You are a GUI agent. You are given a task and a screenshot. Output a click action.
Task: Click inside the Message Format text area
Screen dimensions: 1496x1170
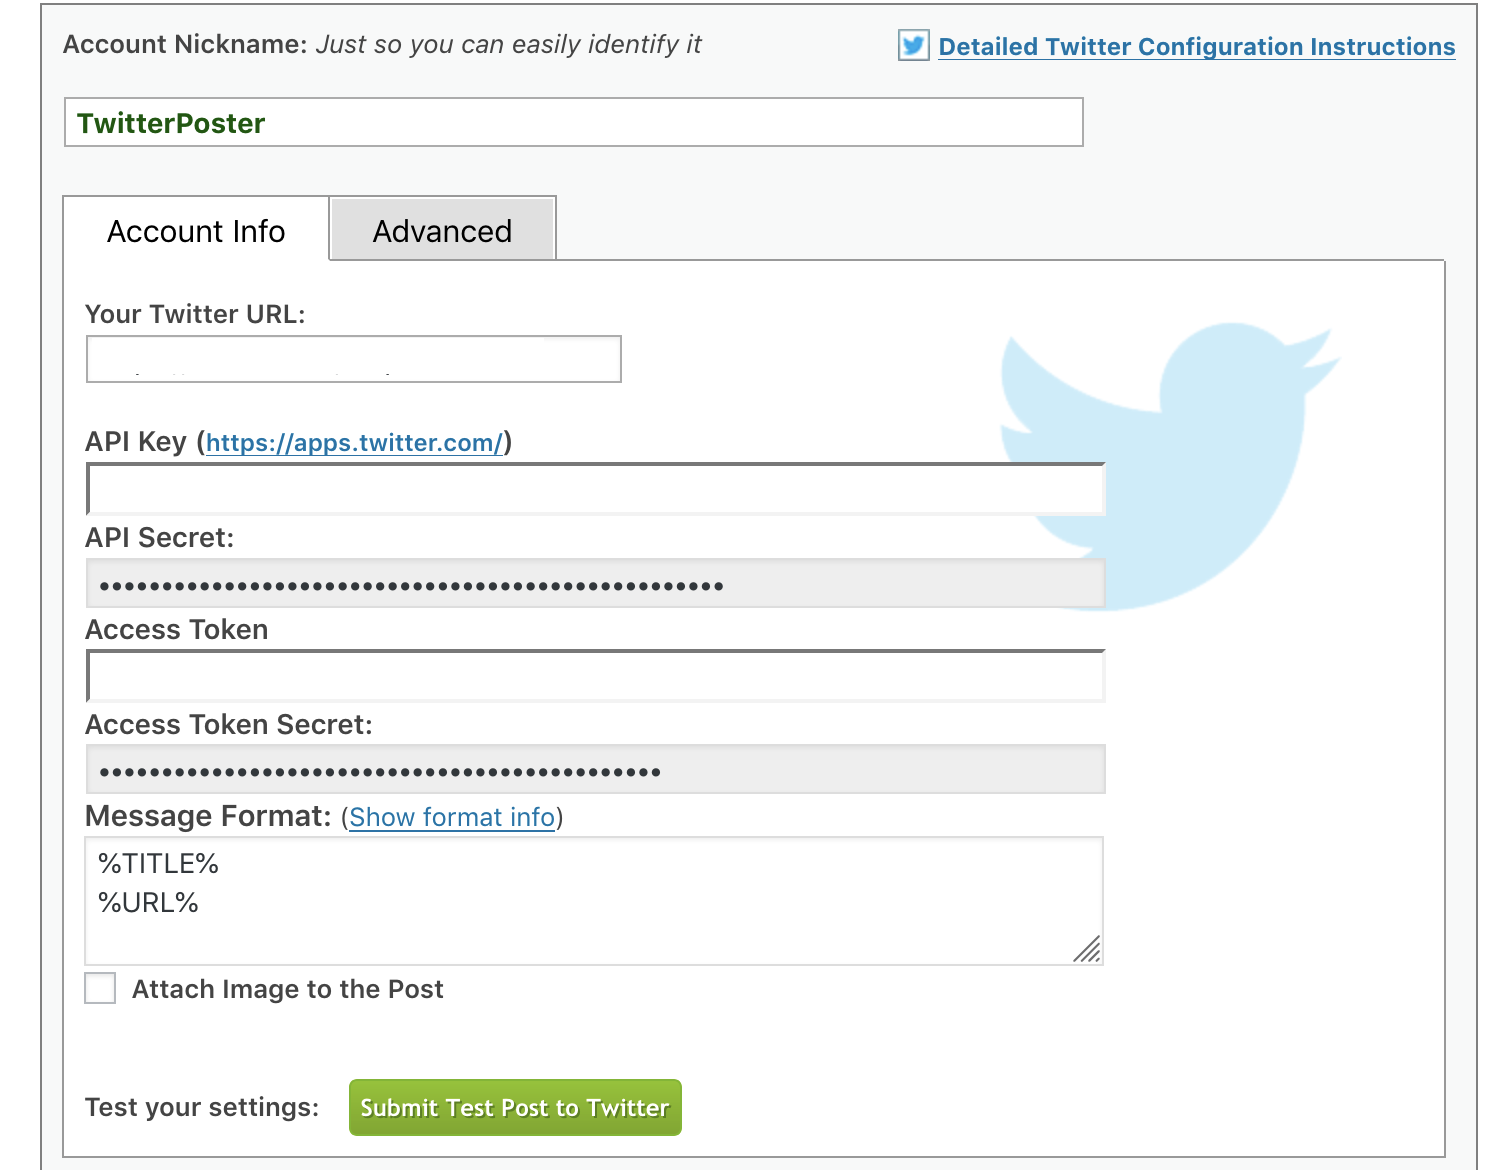(x=594, y=901)
